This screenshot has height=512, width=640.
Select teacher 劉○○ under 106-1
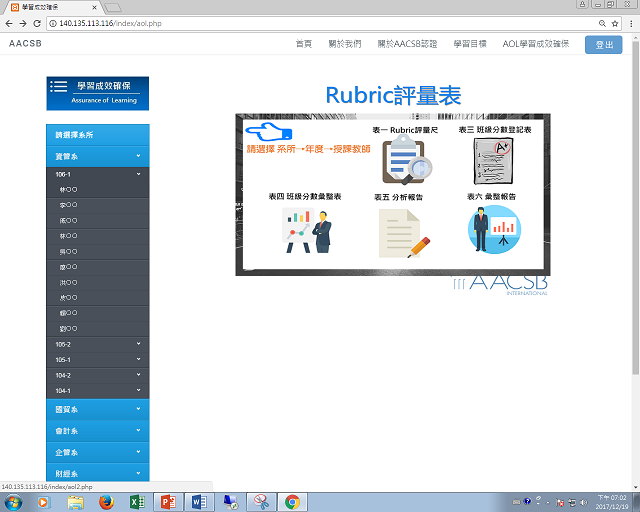[x=98, y=329]
